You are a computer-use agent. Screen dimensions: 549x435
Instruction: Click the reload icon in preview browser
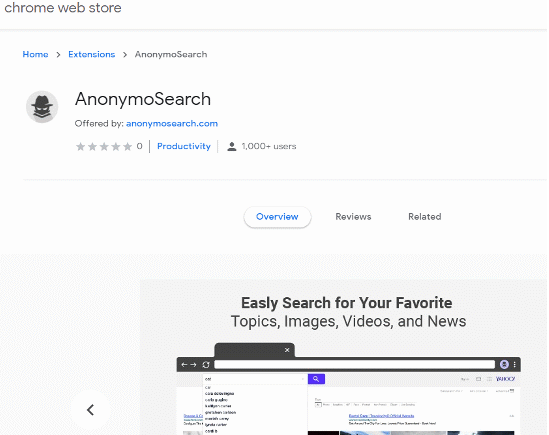click(206, 365)
